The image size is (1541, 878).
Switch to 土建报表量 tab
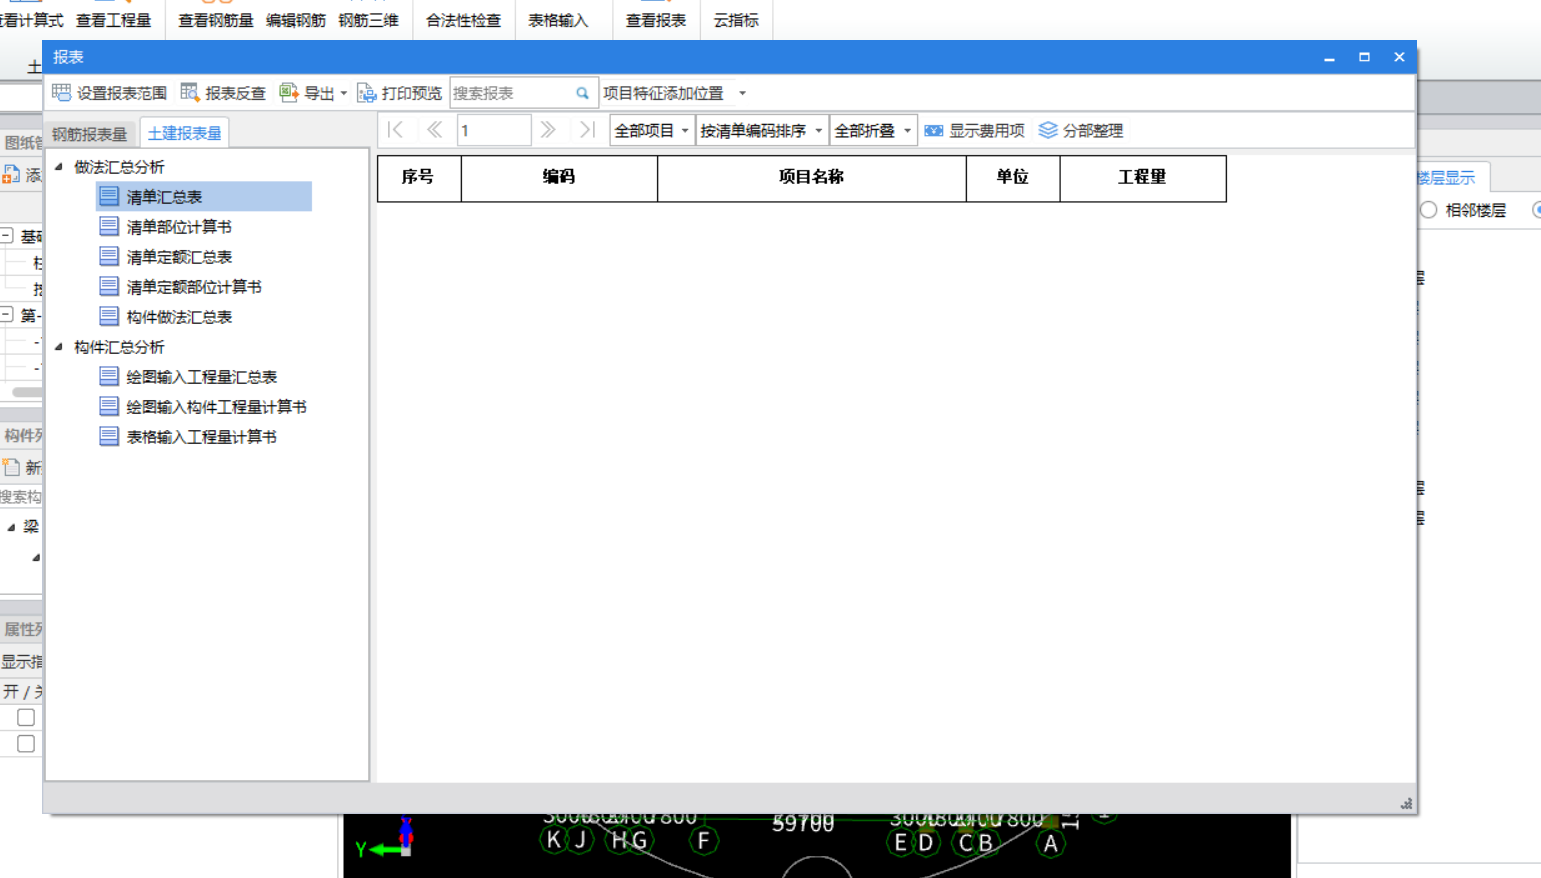click(x=184, y=133)
